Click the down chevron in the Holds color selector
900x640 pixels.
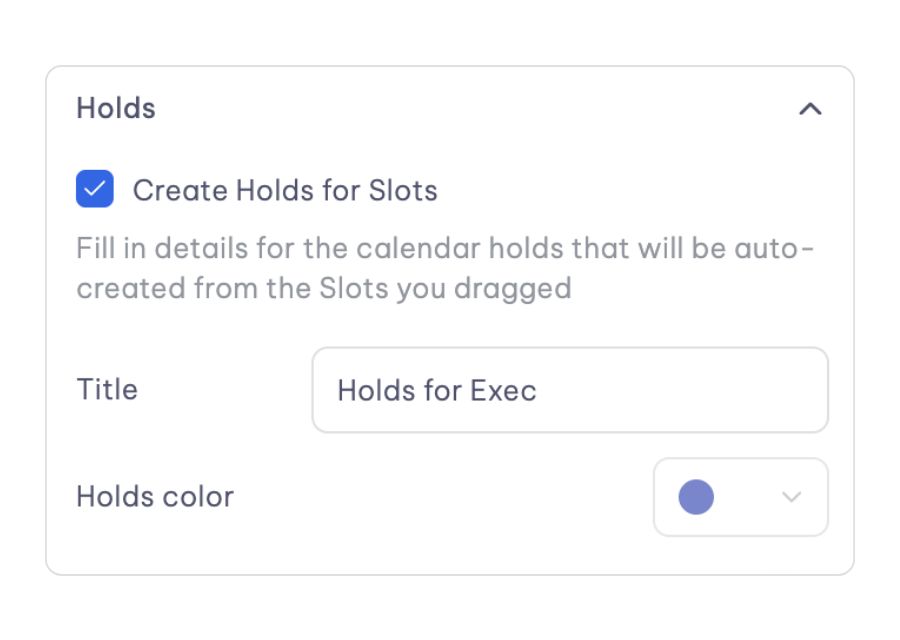coord(792,497)
